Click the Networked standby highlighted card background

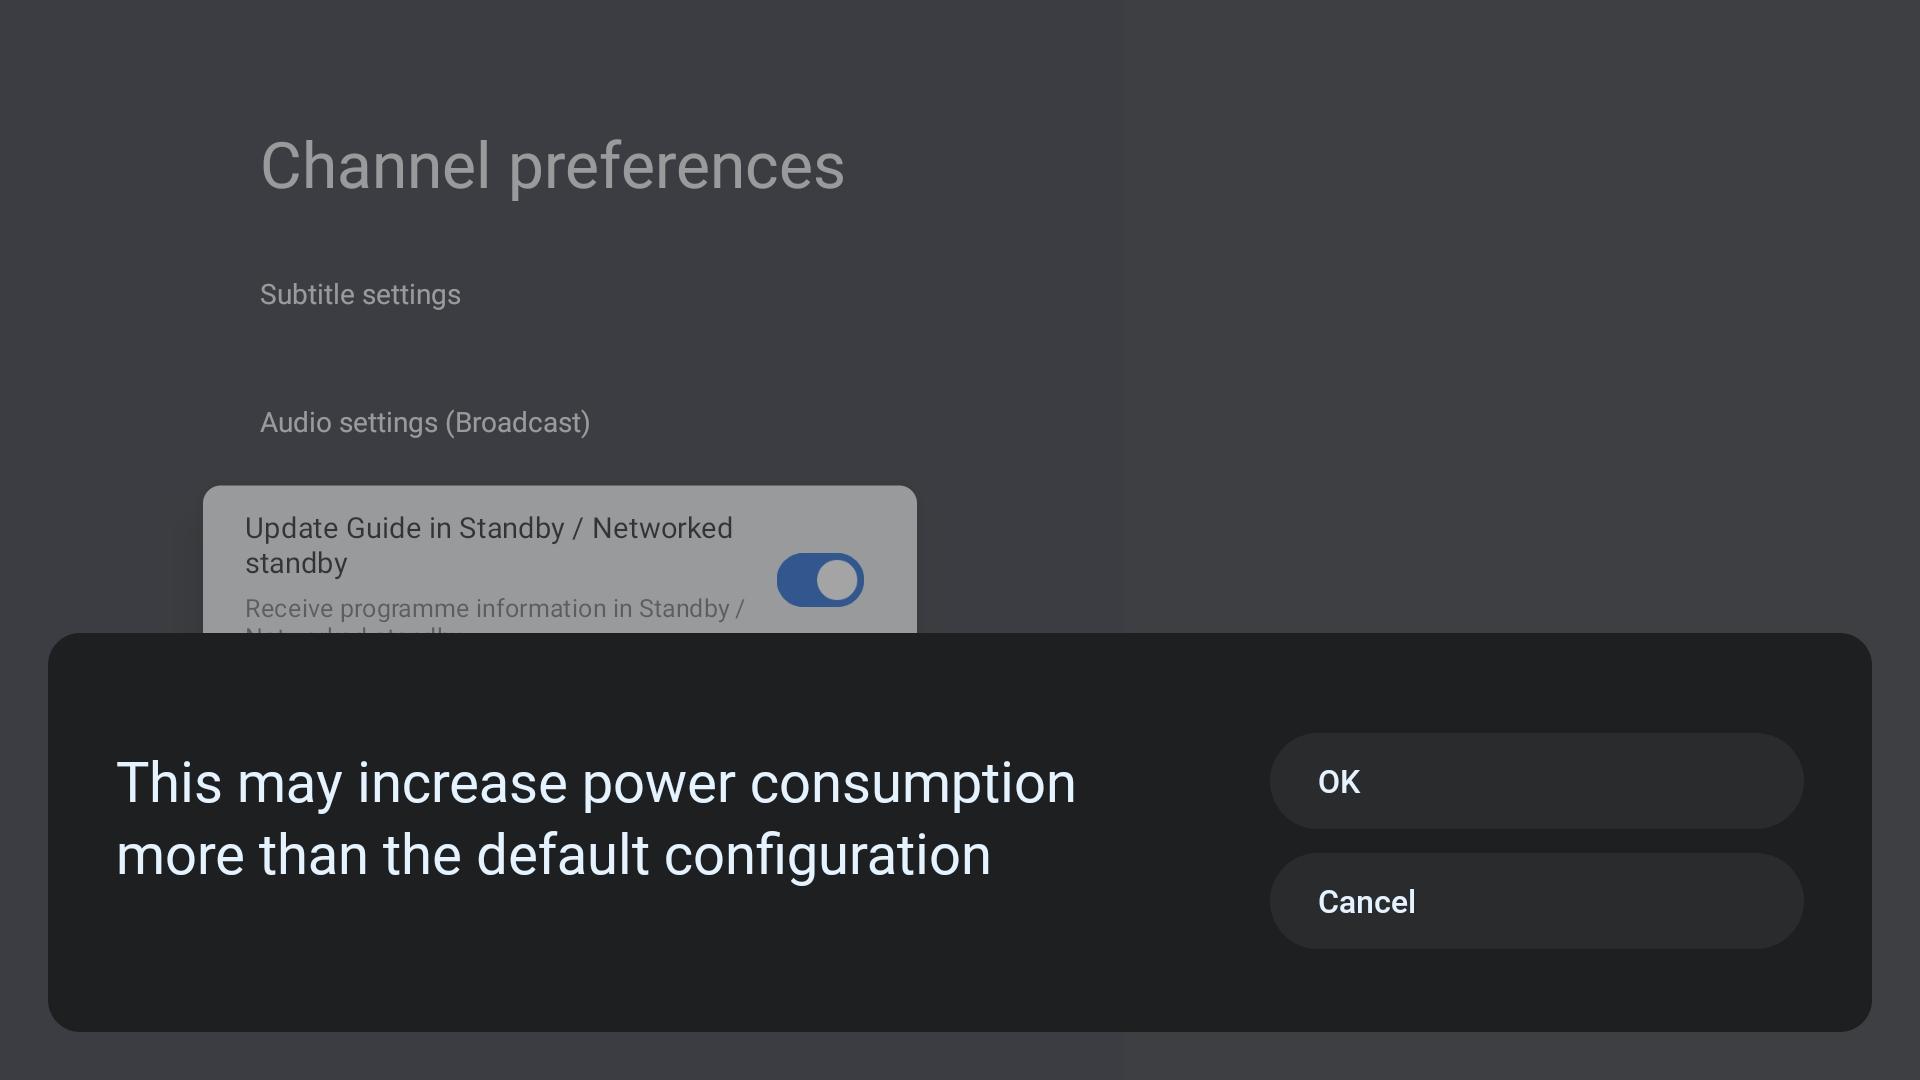(x=560, y=560)
